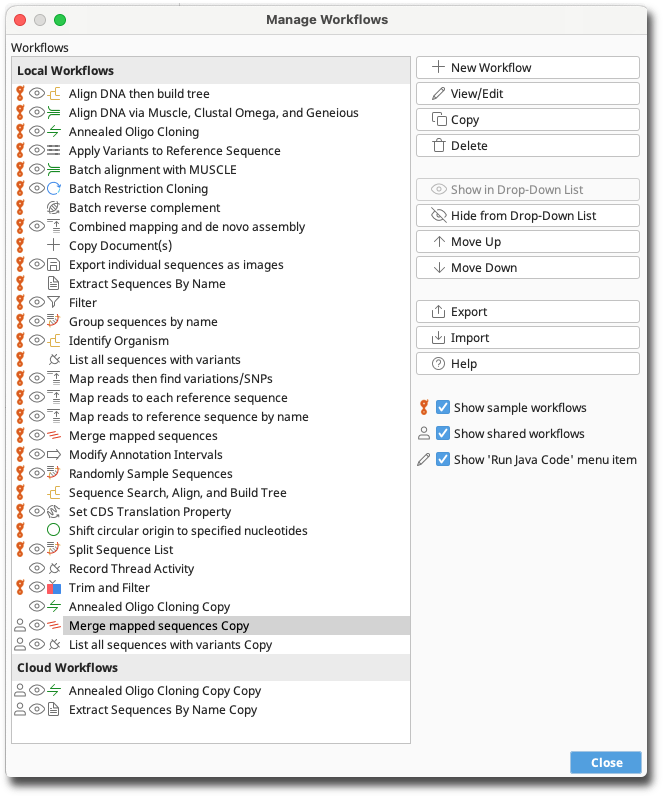Click the circular arrow icon for Batch Restriction Cloning

[54, 189]
